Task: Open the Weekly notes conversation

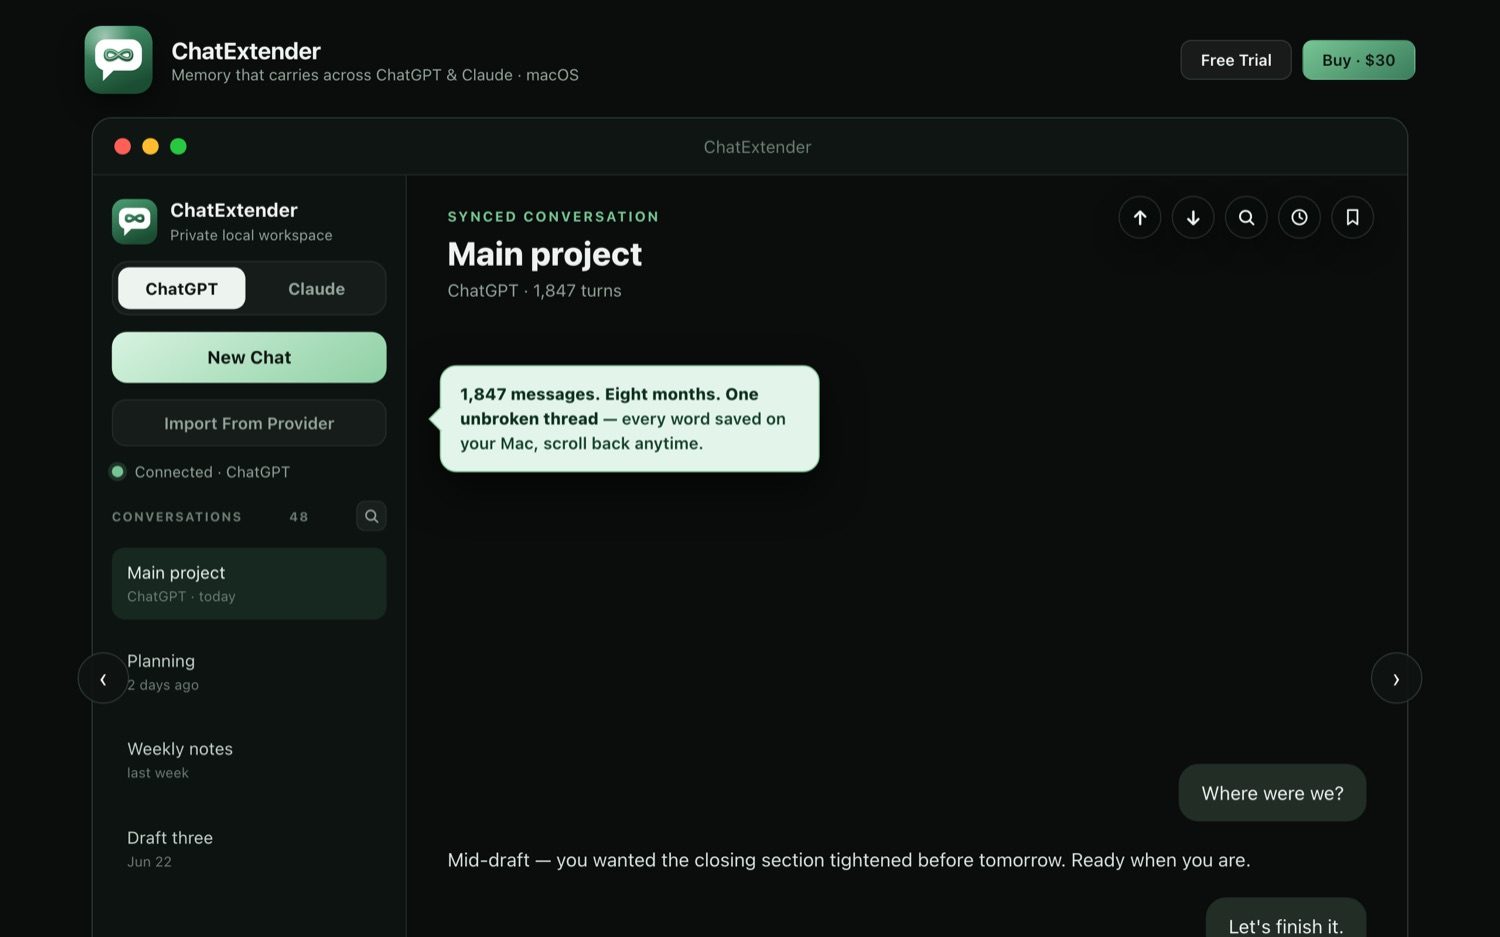Action: click(249, 760)
